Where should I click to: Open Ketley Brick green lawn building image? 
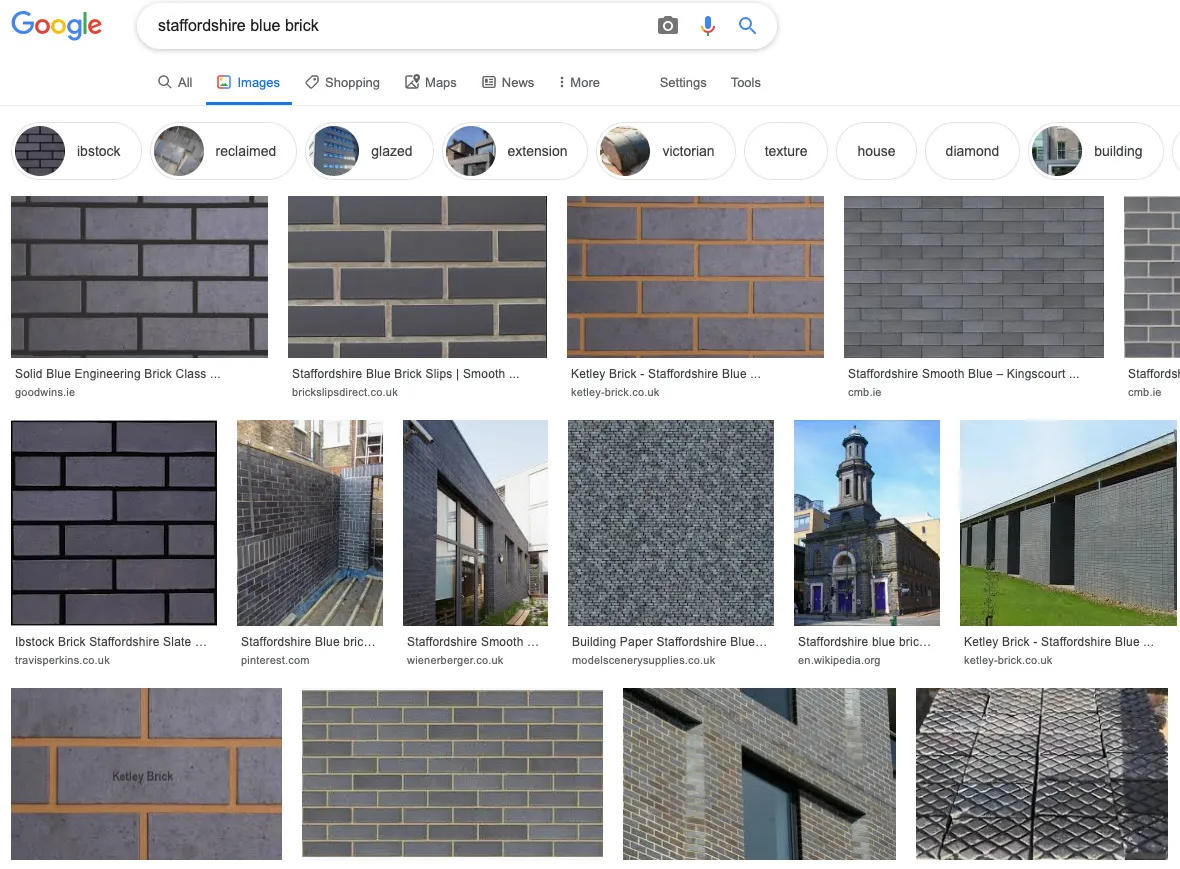click(1068, 523)
